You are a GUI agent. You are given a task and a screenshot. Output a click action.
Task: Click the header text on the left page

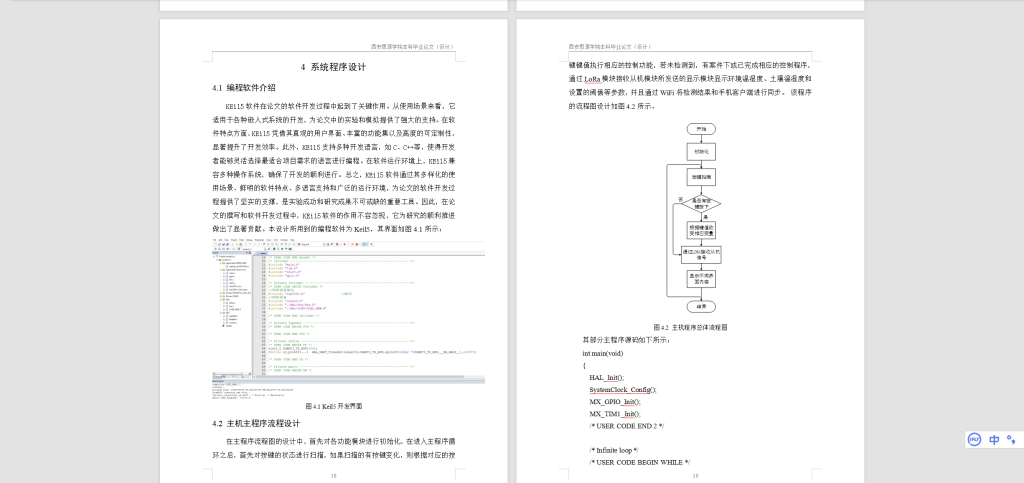point(413,46)
